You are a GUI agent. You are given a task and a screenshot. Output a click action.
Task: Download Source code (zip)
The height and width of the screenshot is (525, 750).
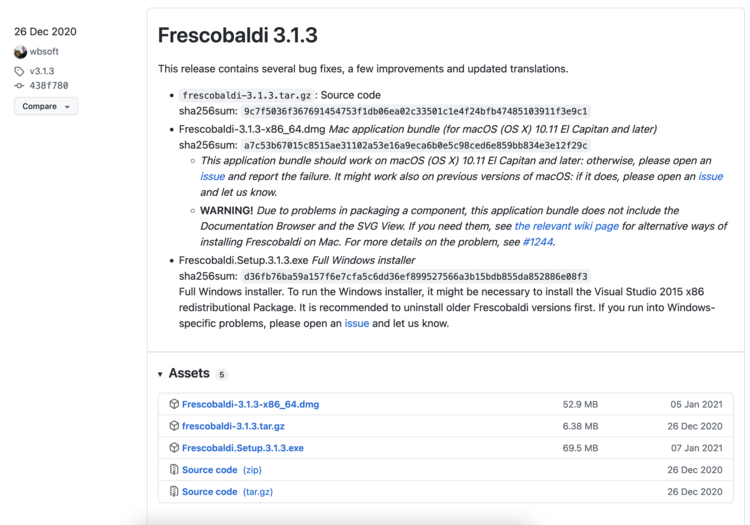point(210,470)
